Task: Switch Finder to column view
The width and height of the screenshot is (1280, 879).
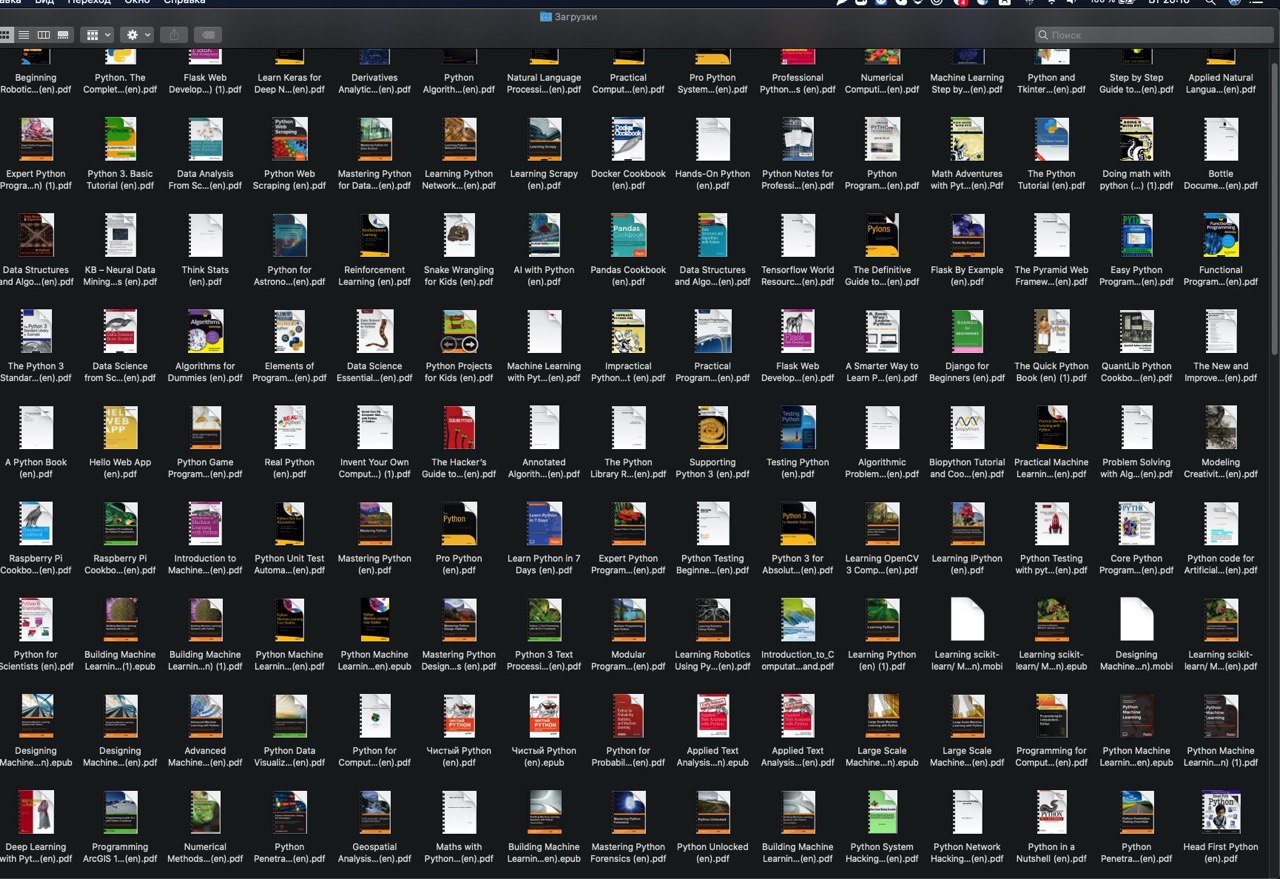Action: pyautogui.click(x=44, y=35)
